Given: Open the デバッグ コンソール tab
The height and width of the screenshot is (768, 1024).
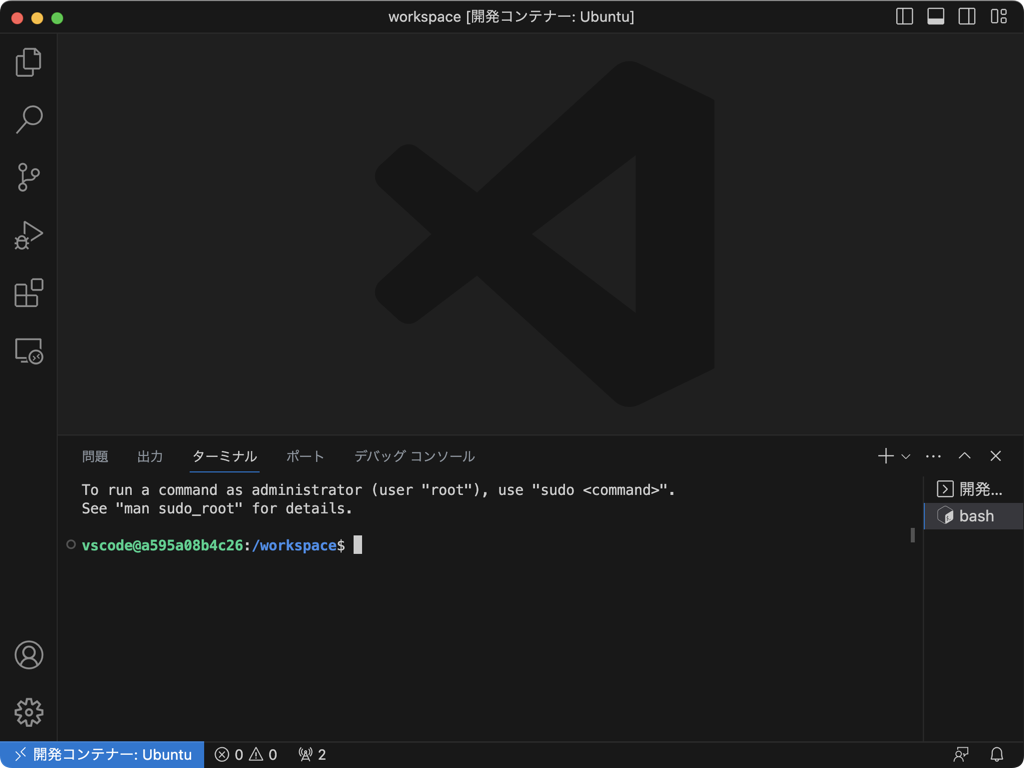Looking at the screenshot, I should tap(414, 456).
